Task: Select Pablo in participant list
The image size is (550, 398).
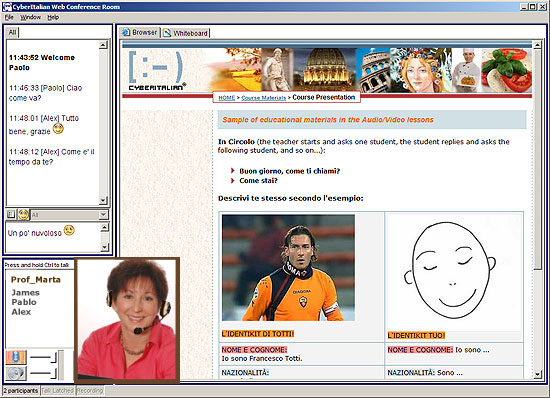Action: [x=24, y=302]
